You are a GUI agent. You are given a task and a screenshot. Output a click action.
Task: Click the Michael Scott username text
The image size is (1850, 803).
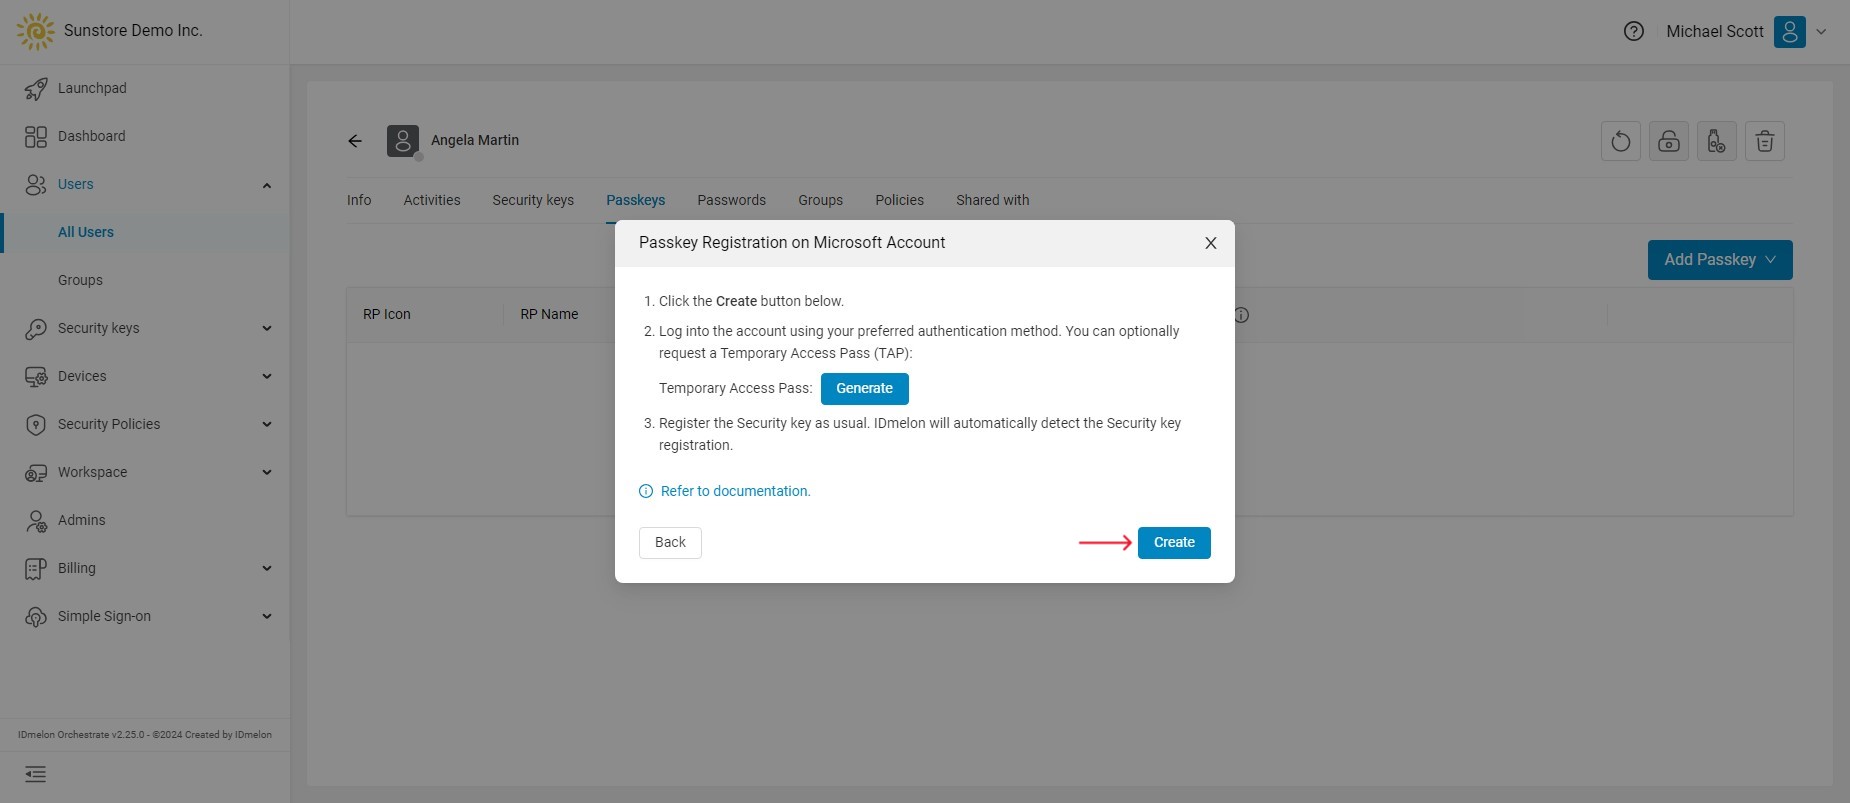click(1715, 32)
